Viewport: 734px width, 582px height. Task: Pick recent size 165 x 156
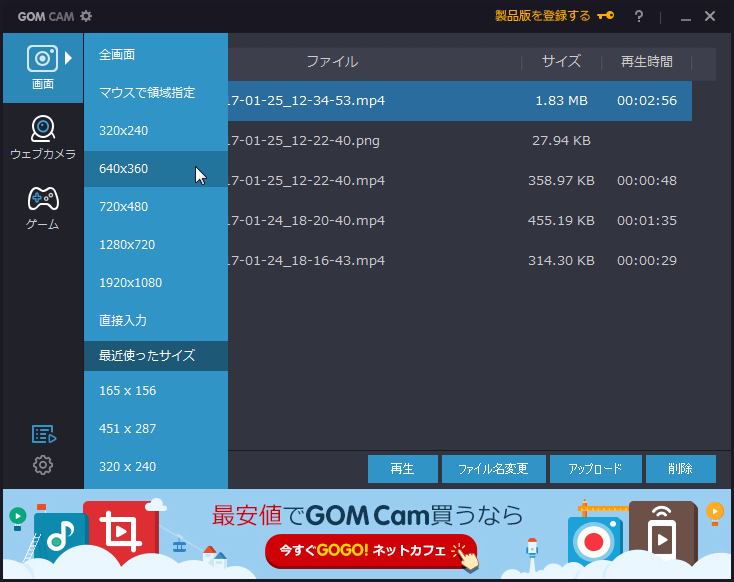pyautogui.click(x=156, y=390)
